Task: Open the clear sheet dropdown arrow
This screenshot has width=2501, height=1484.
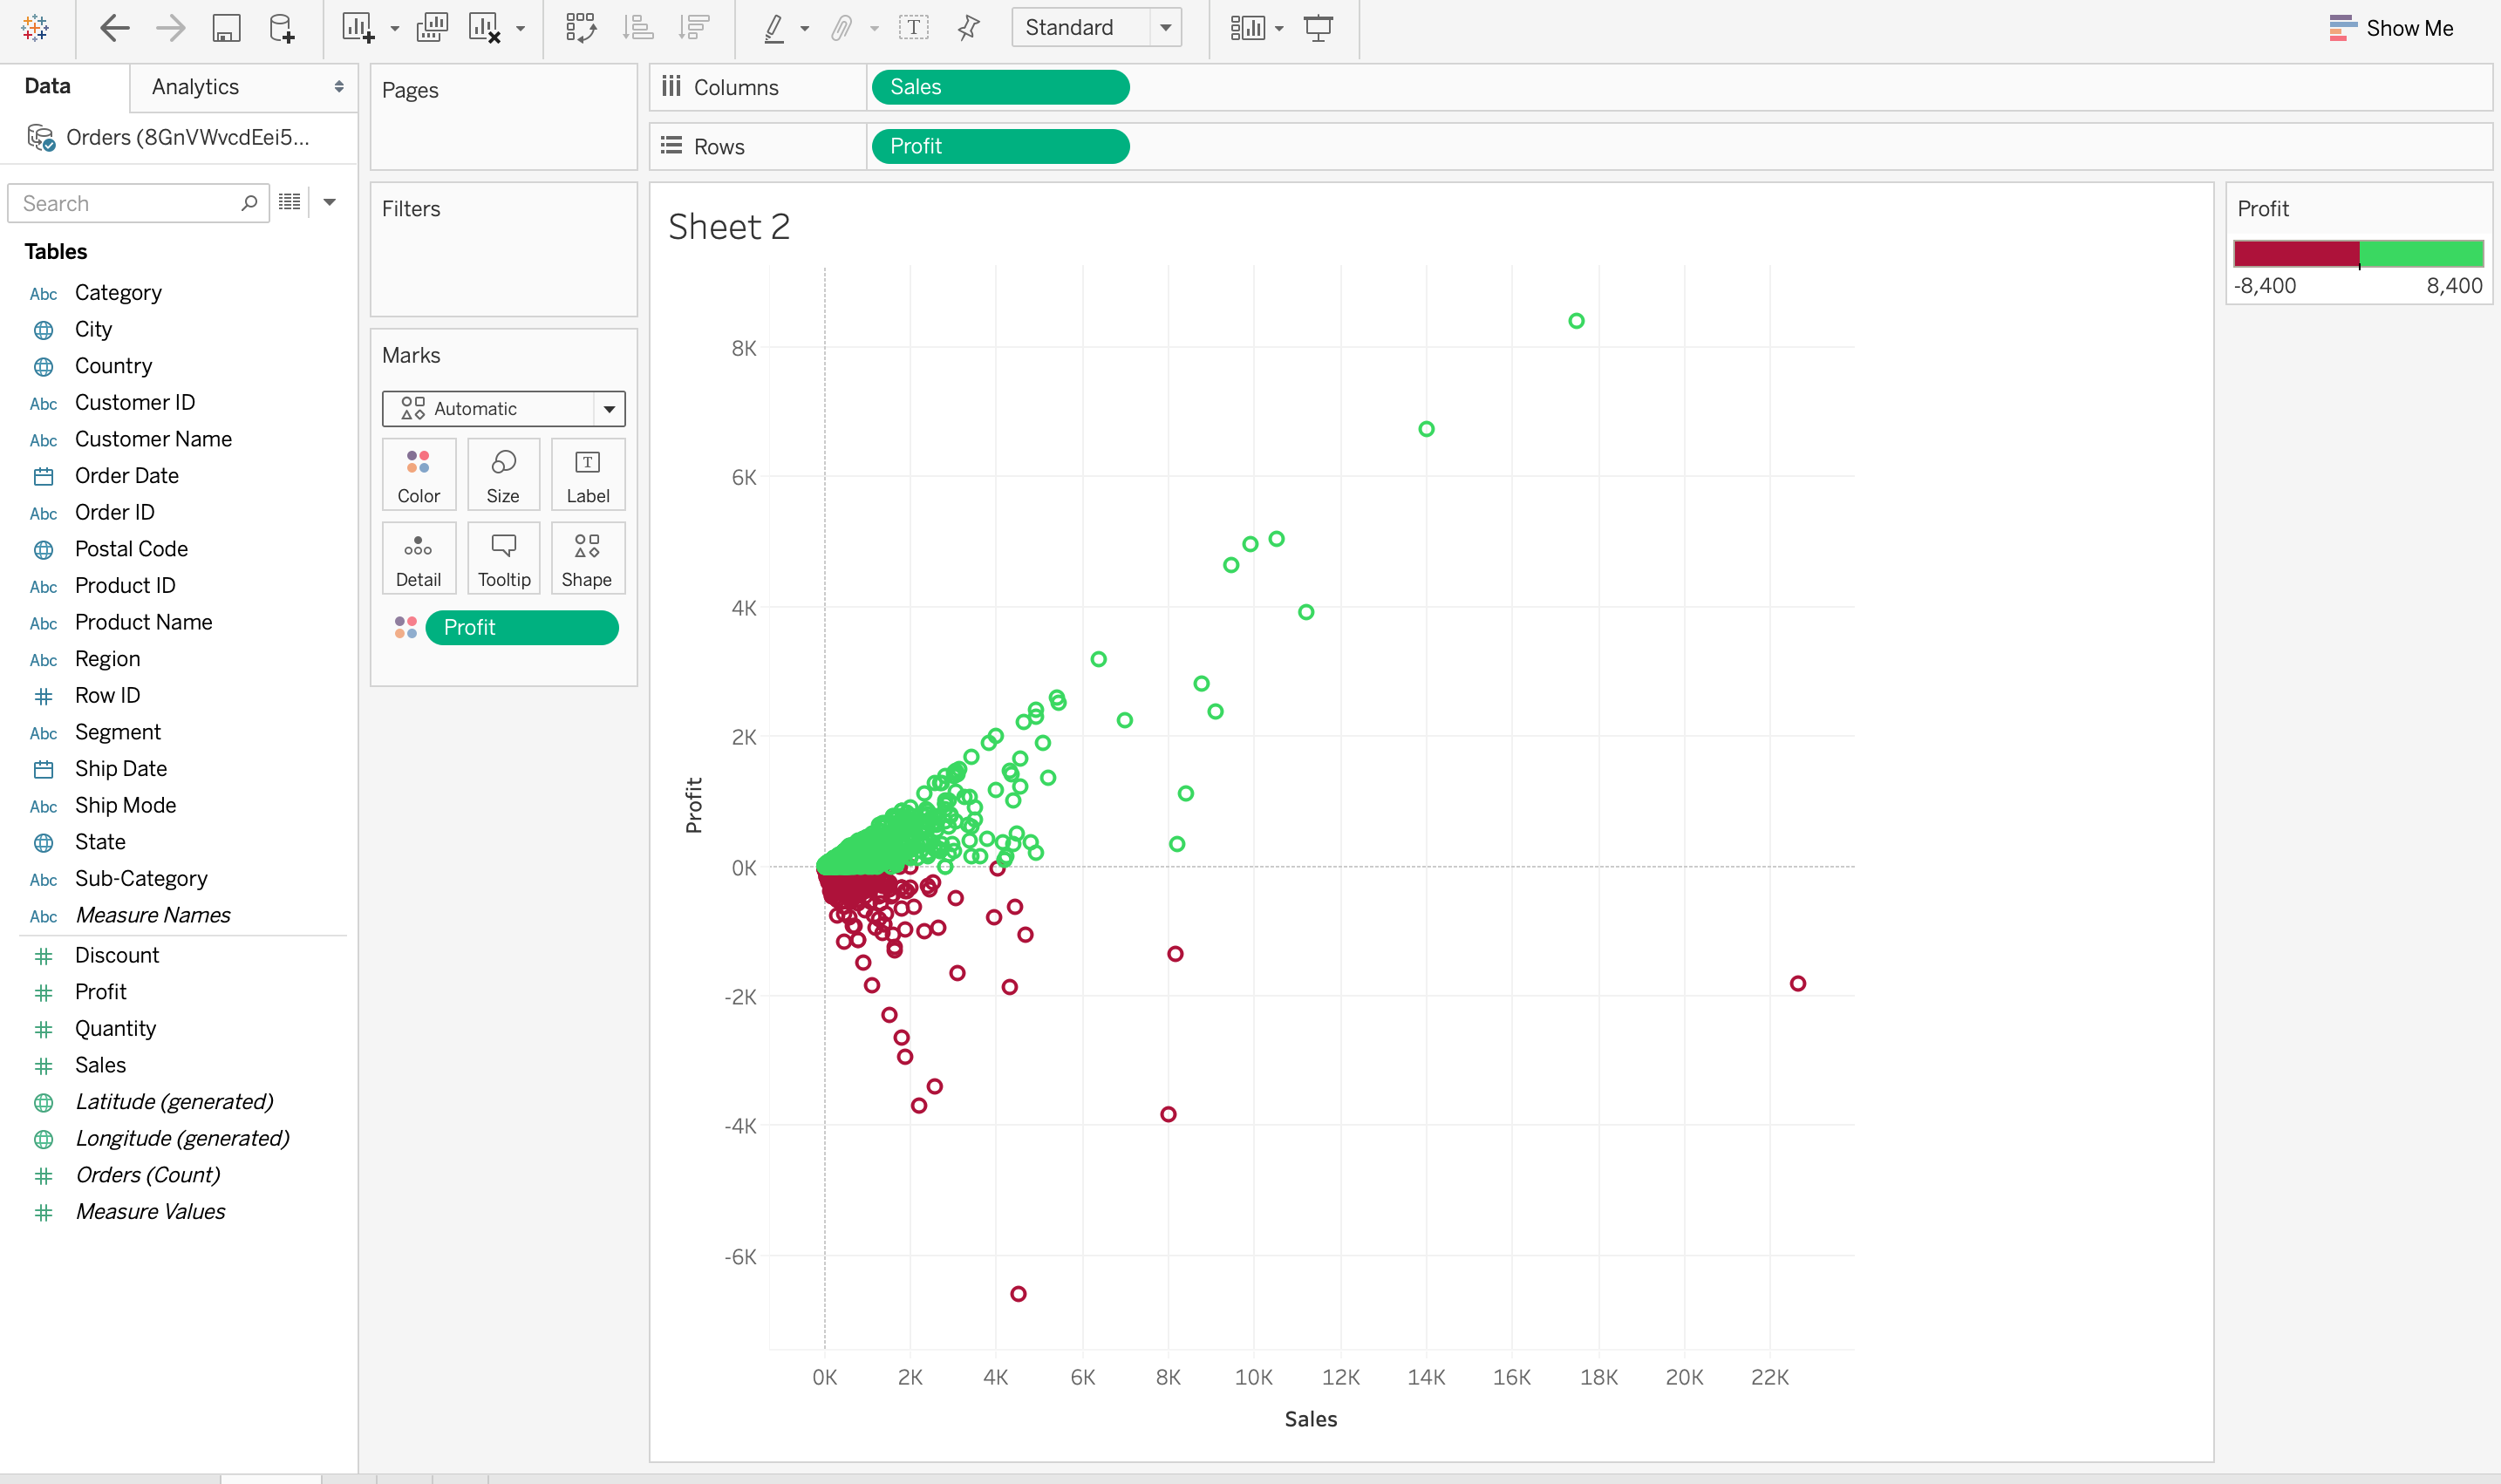Action: coord(521,29)
